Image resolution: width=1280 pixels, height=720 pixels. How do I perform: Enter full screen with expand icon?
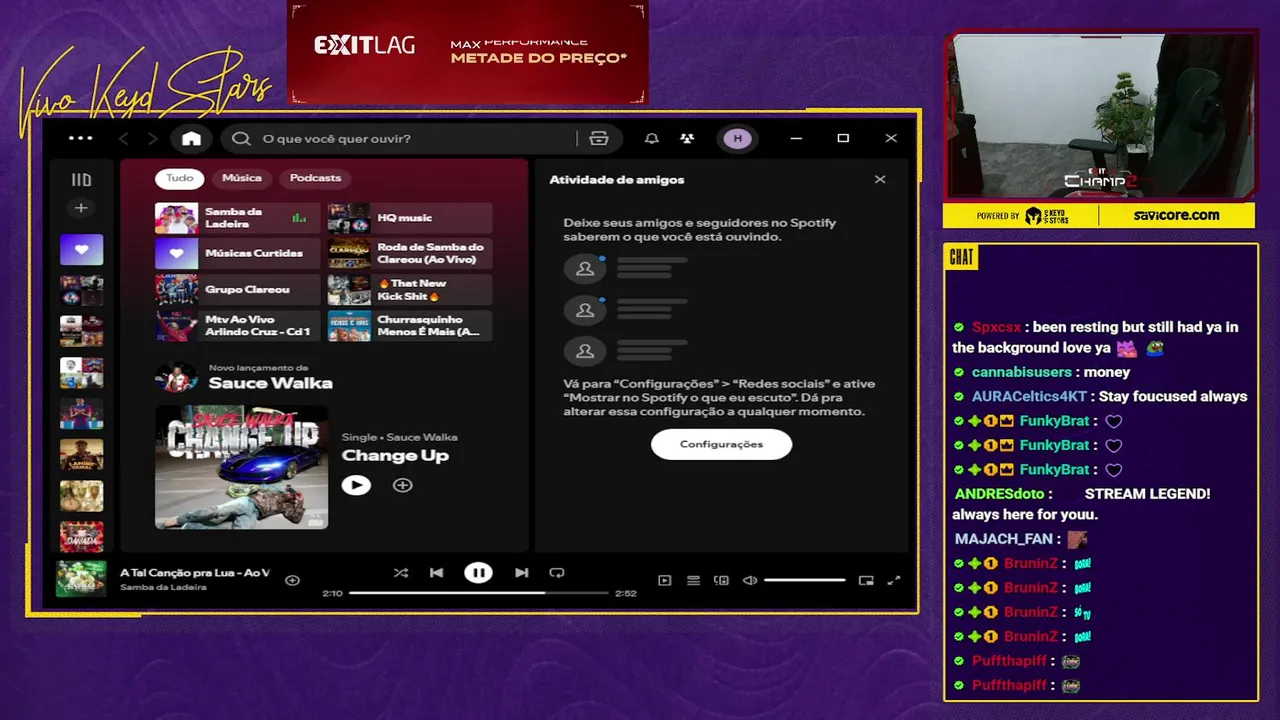pyautogui.click(x=894, y=580)
